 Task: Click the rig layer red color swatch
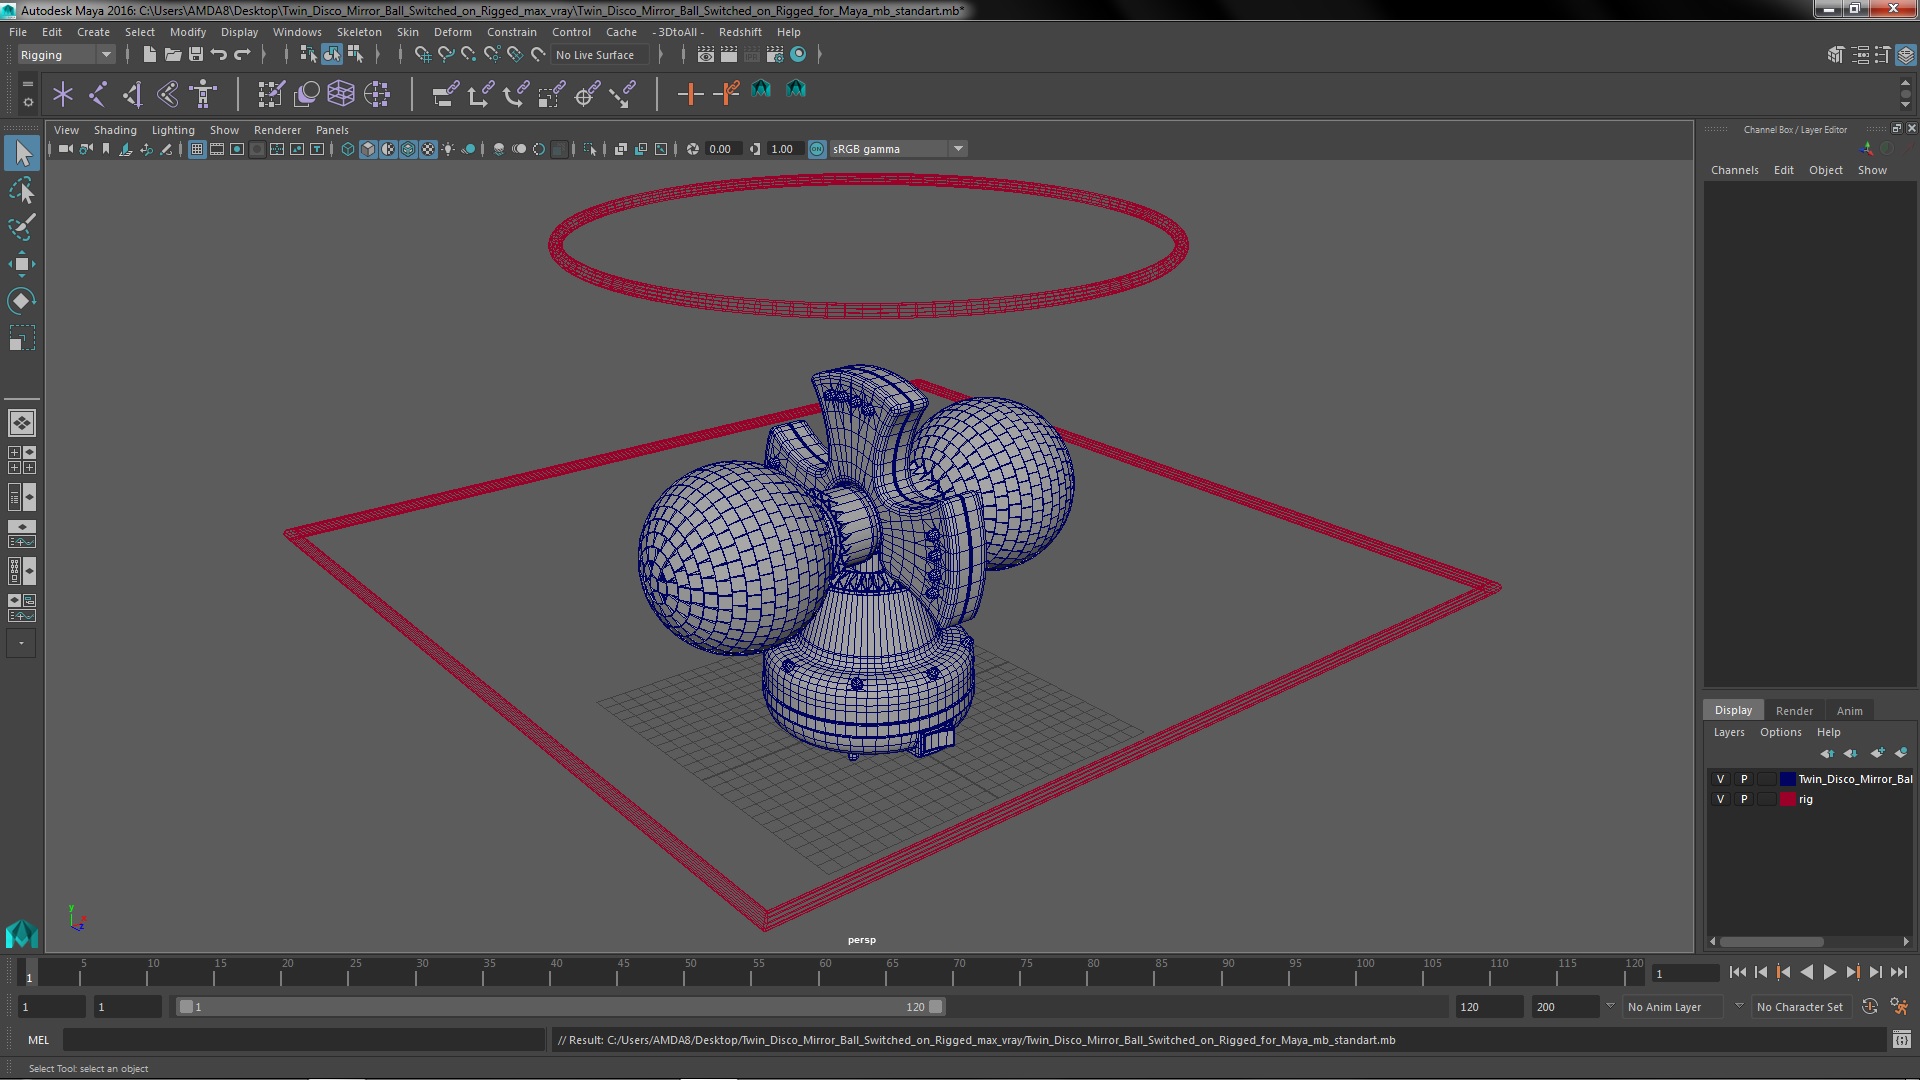point(1787,799)
